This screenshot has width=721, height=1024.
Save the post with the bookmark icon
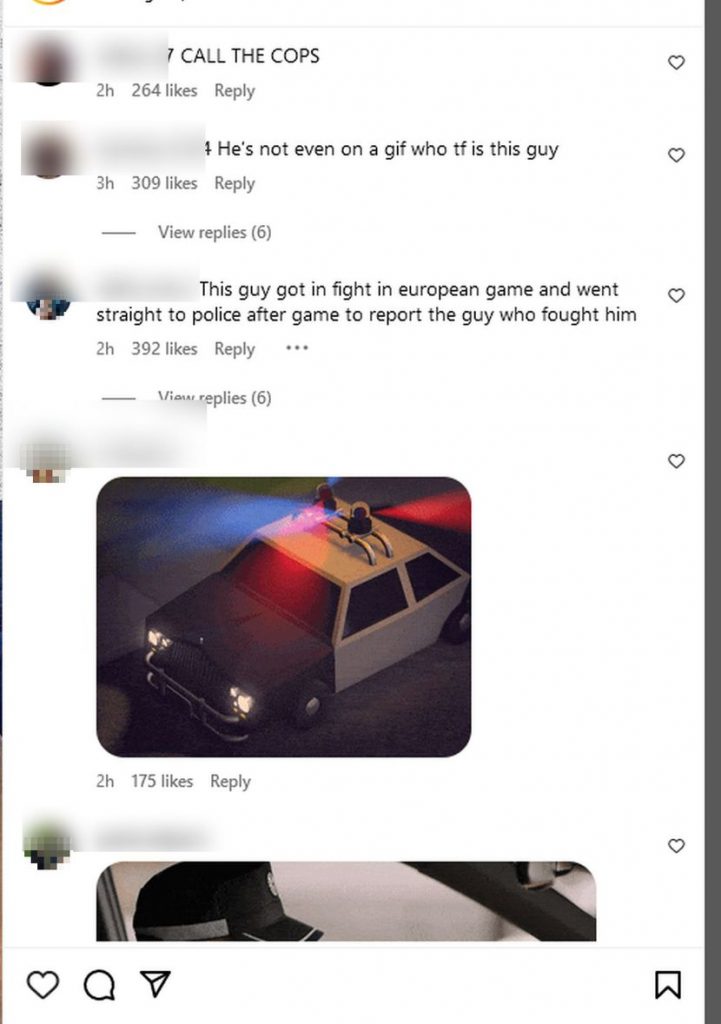pyautogui.click(x=667, y=985)
